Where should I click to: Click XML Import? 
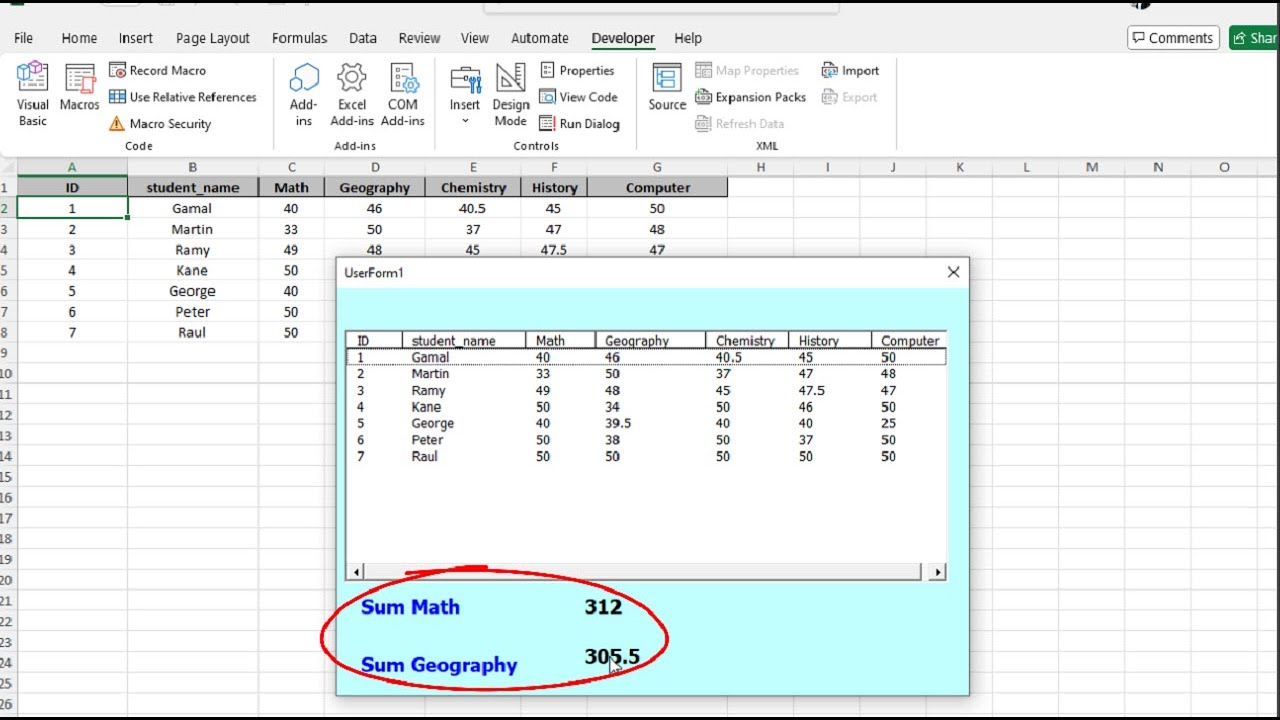(850, 71)
